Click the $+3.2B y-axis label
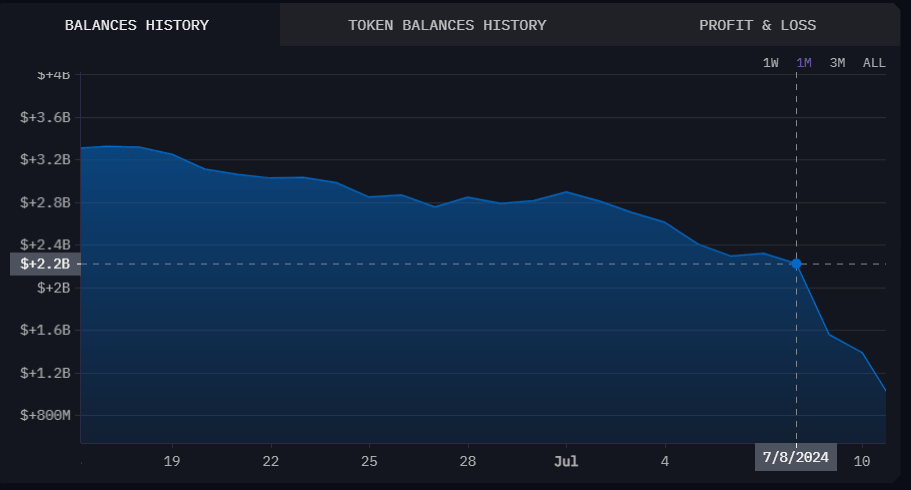Viewport: 911px width, 490px height. [x=45, y=160]
